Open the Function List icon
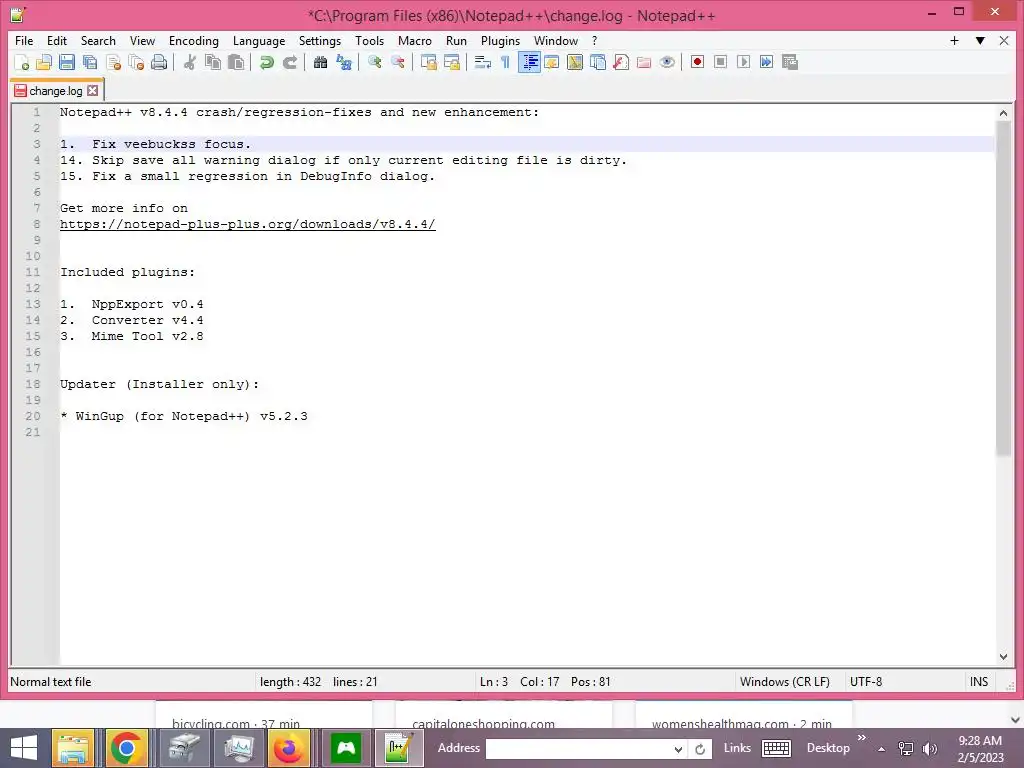The height and width of the screenshot is (768, 1024). [621, 62]
